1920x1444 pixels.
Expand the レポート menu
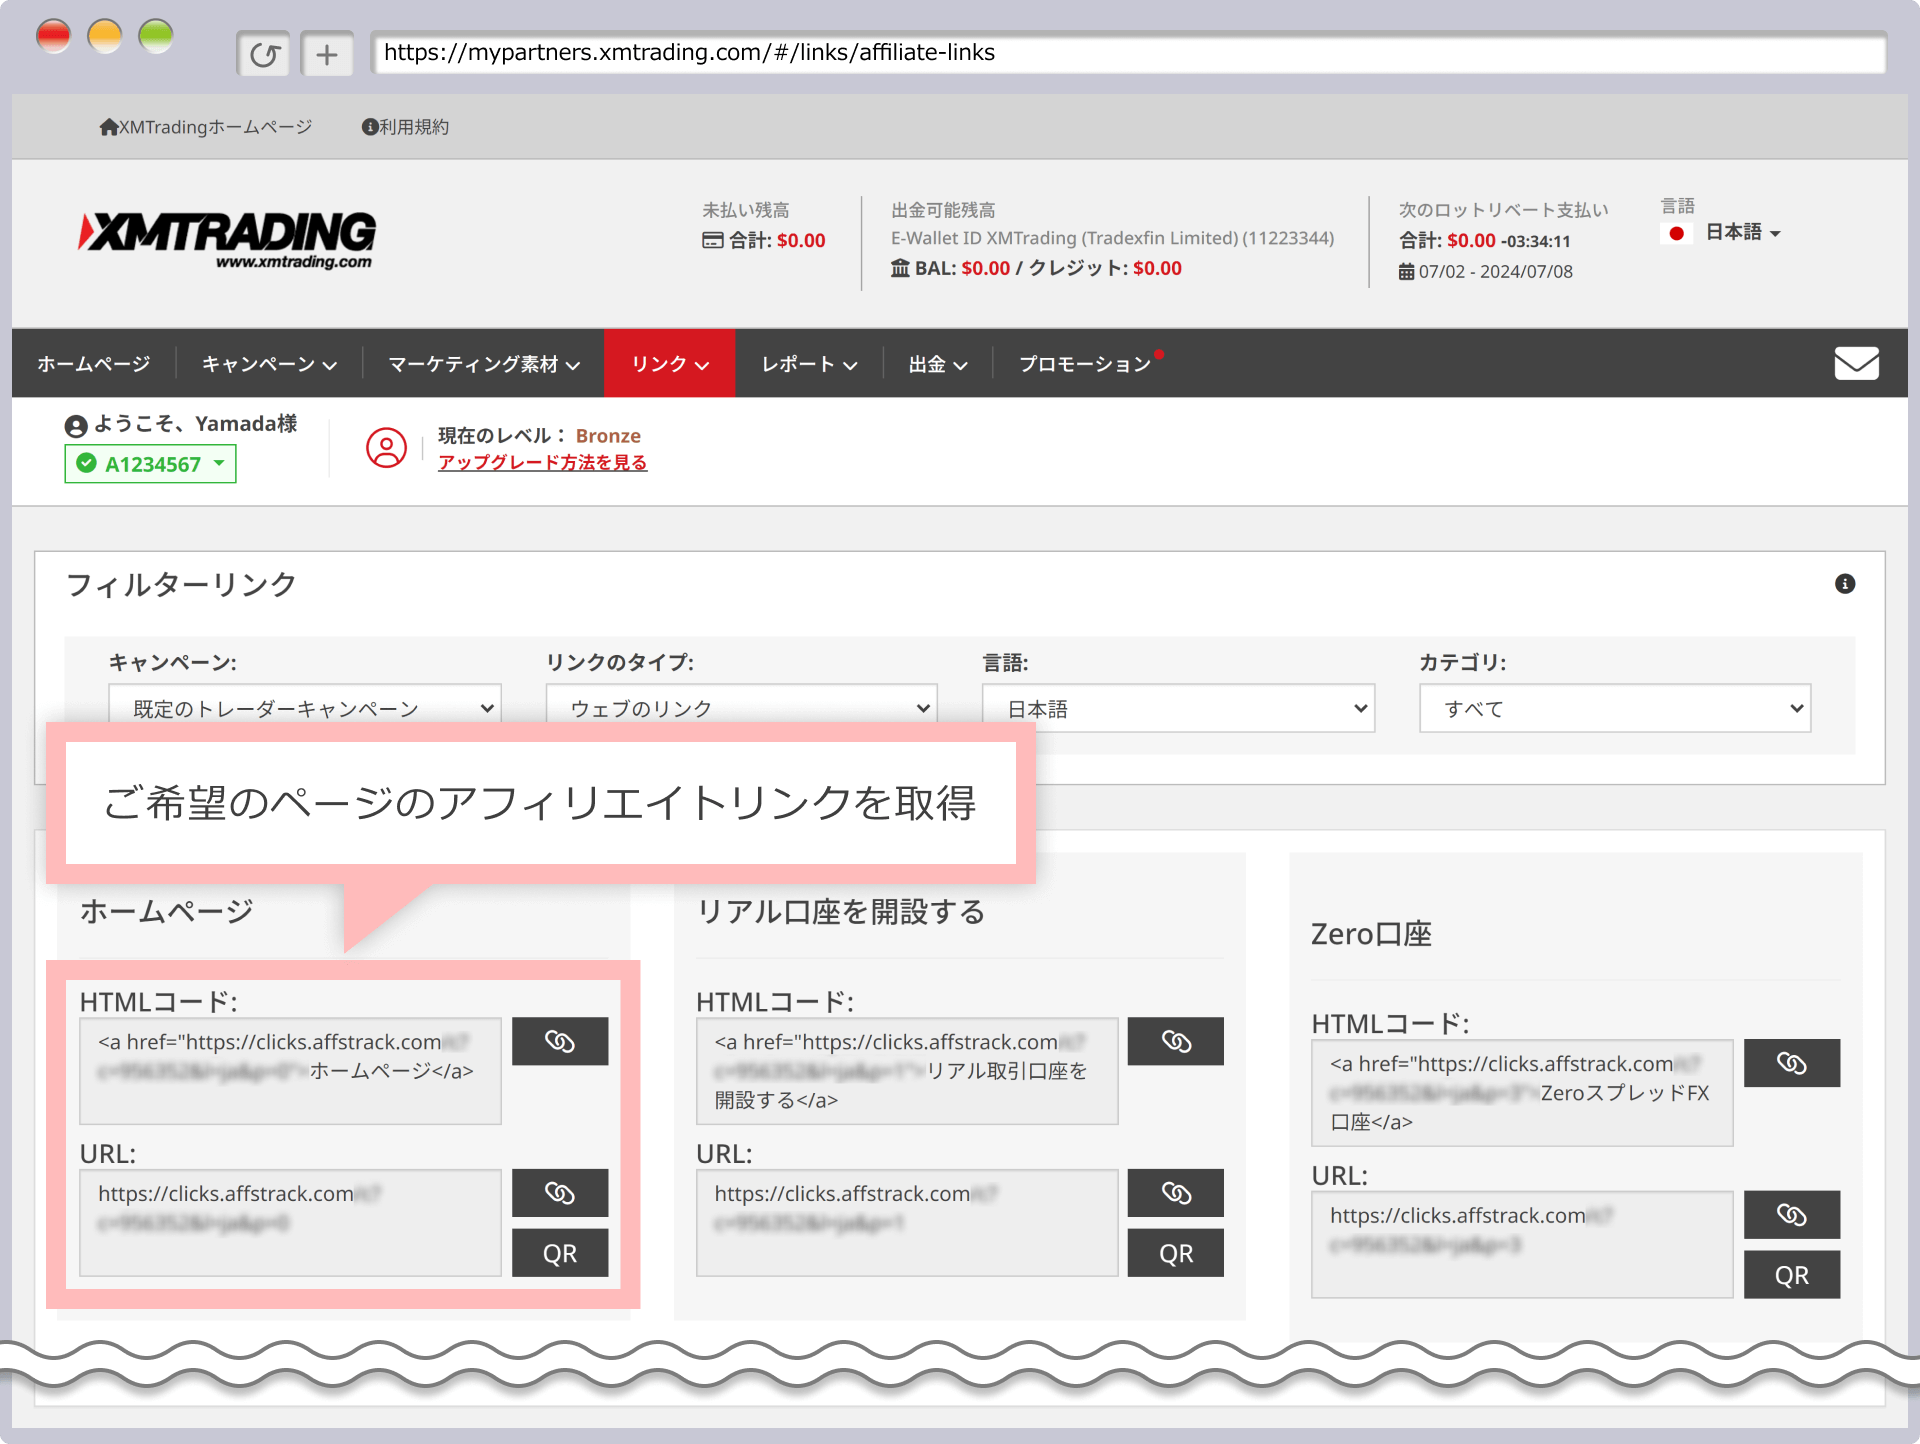(x=809, y=364)
